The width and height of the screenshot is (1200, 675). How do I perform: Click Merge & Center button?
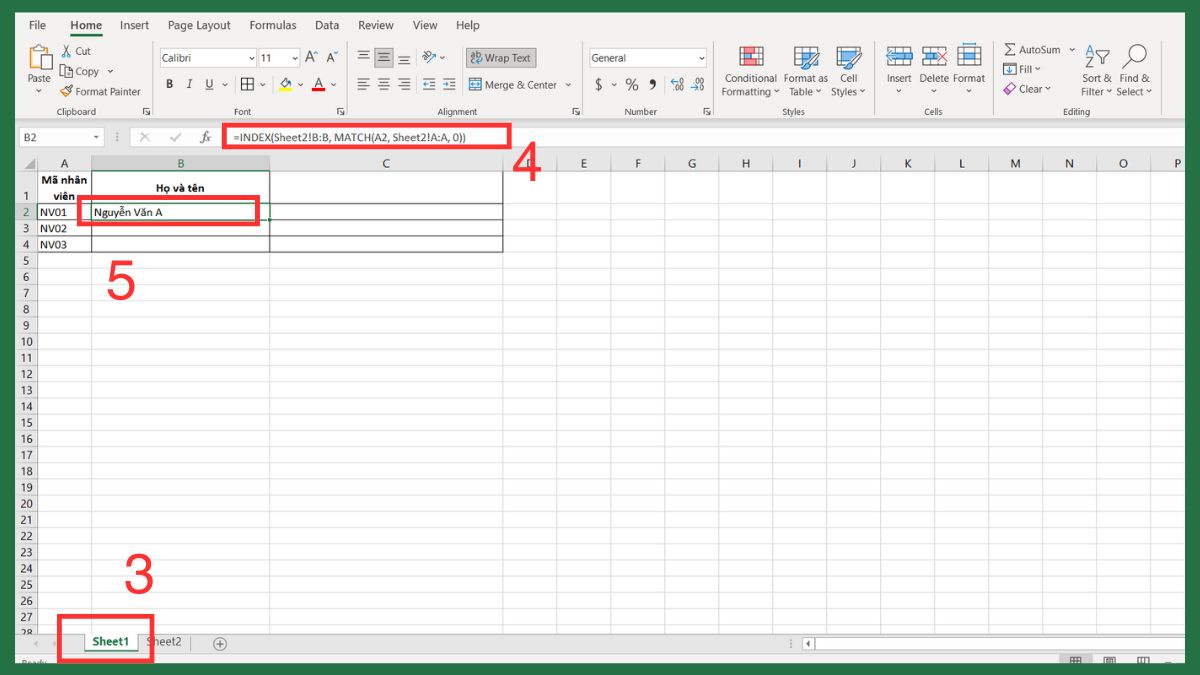pos(512,85)
